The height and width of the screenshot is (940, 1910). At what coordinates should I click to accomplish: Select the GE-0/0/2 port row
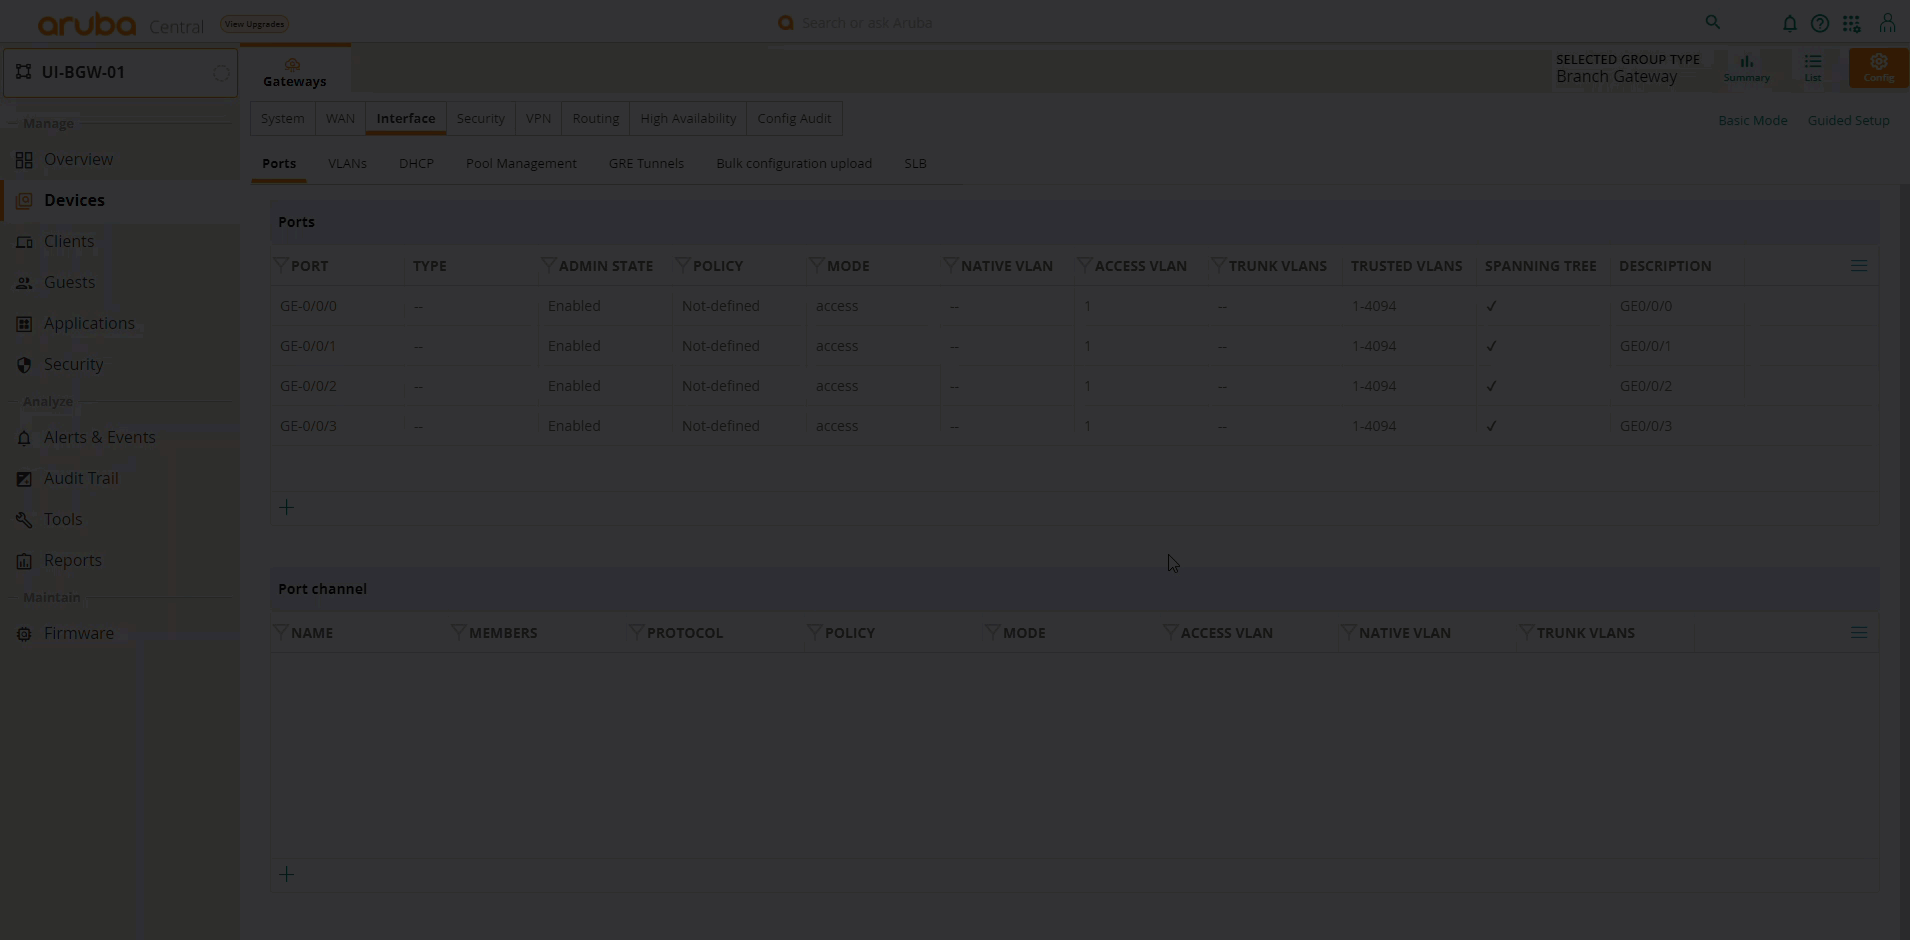(308, 386)
